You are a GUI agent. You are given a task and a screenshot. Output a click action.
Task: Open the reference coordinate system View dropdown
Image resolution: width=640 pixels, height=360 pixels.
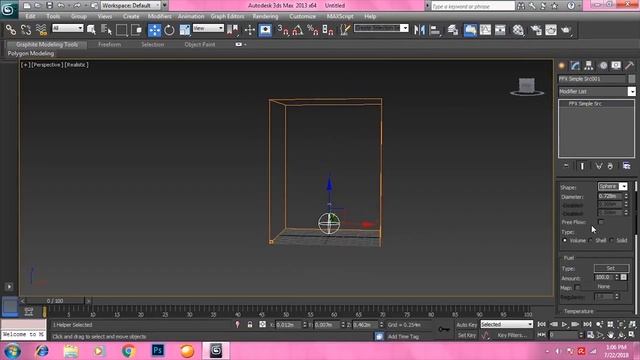[x=208, y=28]
